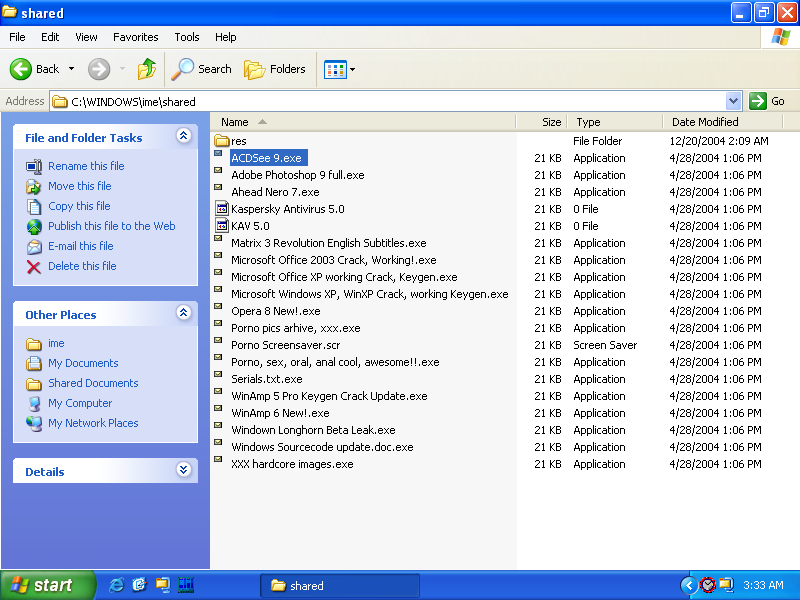Click the E-mail this file envelope icon
This screenshot has height=600, width=800.
[x=34, y=246]
